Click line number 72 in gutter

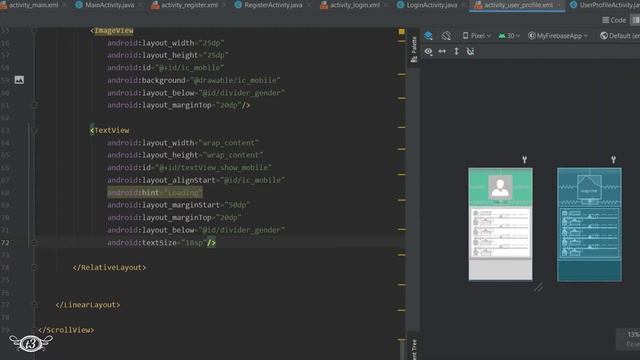pyautogui.click(x=5, y=243)
